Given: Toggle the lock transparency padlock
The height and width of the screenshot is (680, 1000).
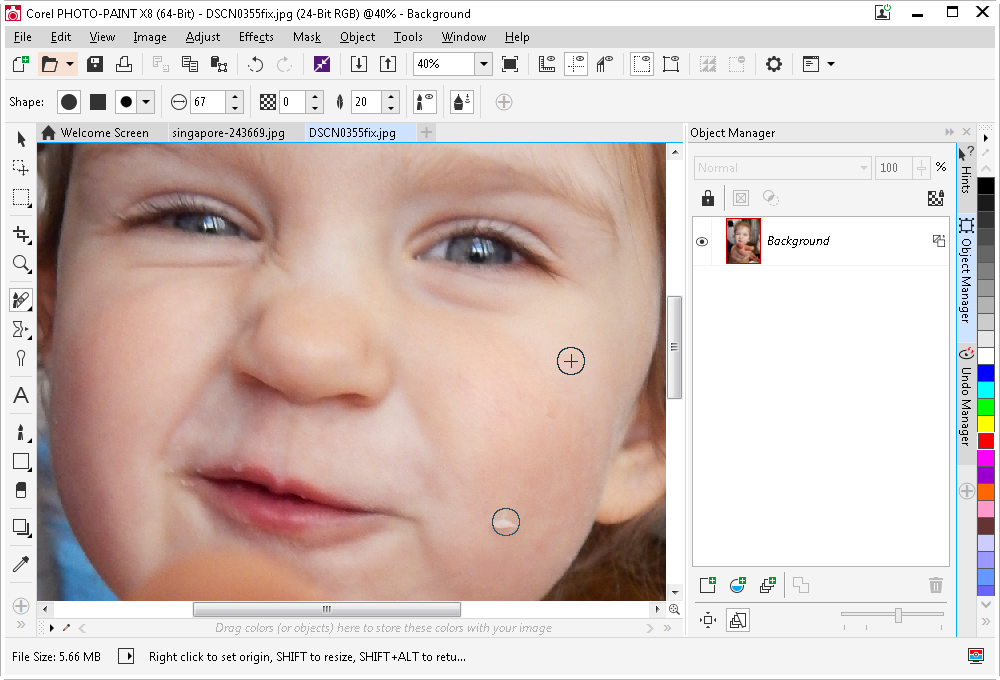Looking at the screenshot, I should 708,198.
